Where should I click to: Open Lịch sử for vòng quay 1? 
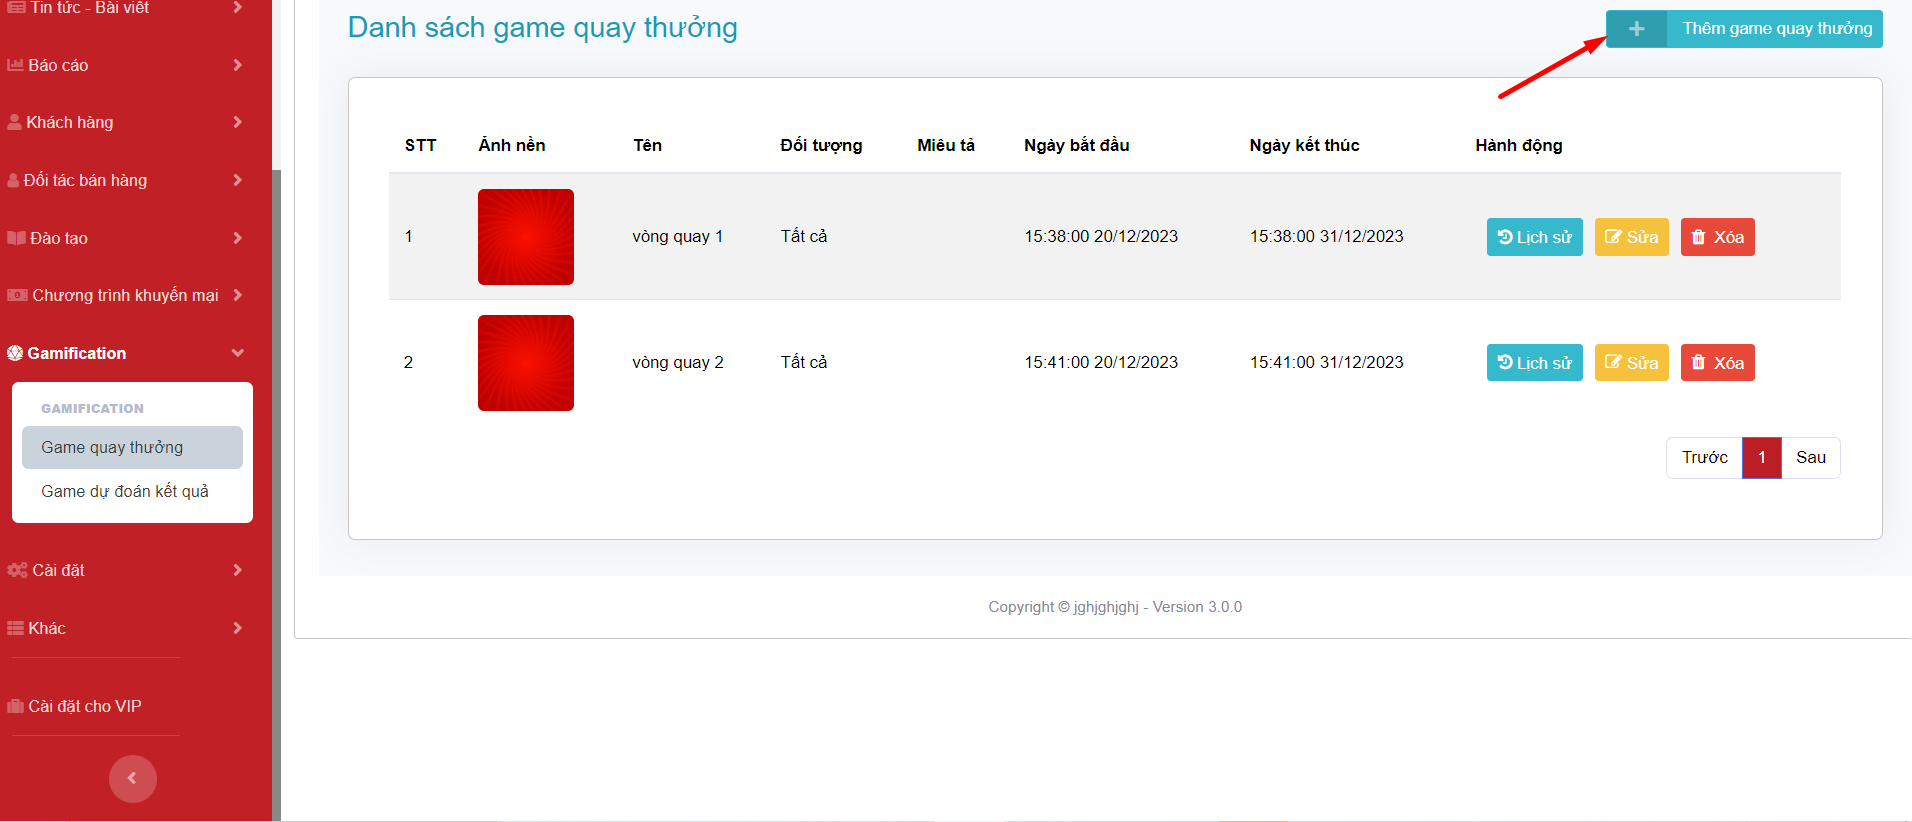[1534, 237]
